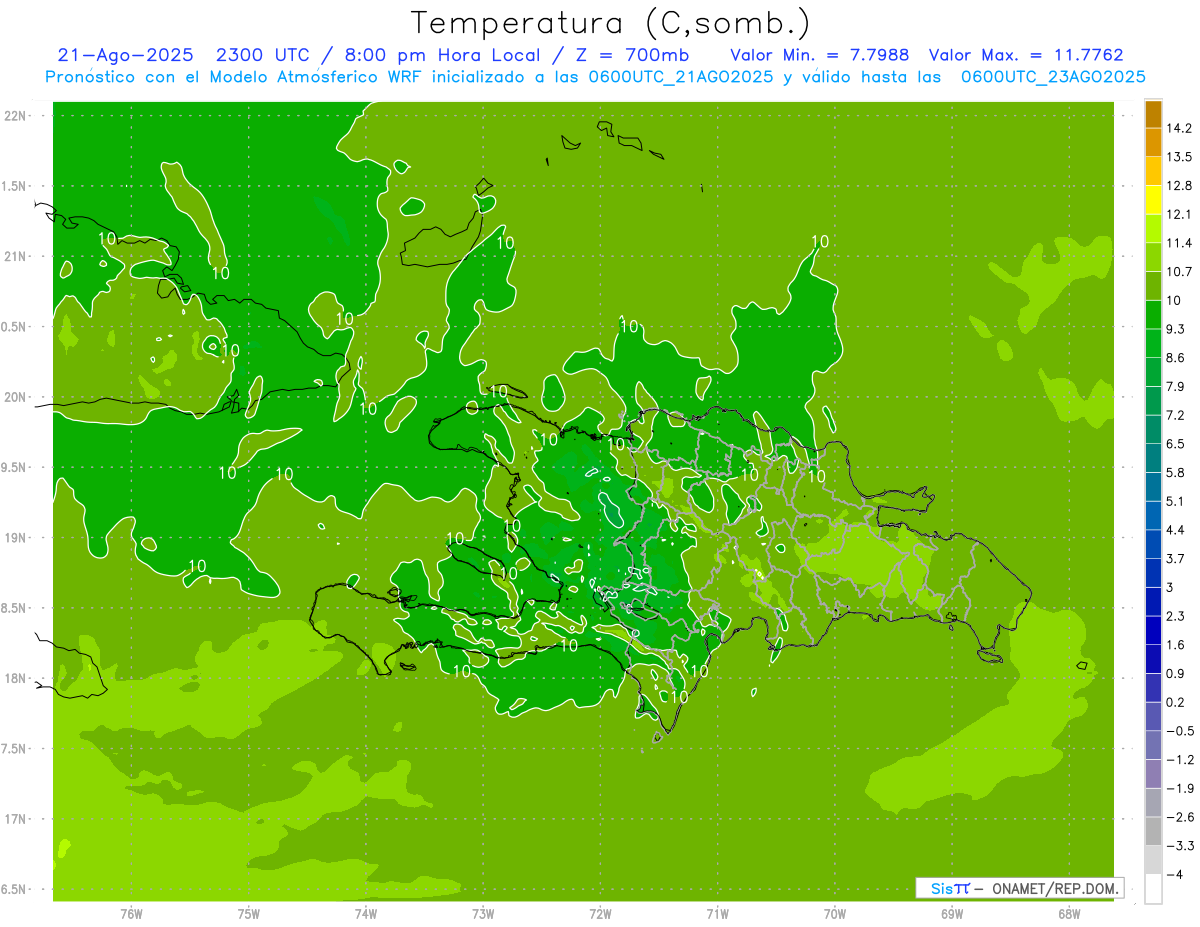
Task: Select the date text "21-Ago-2025"
Action: (x=125, y=55)
